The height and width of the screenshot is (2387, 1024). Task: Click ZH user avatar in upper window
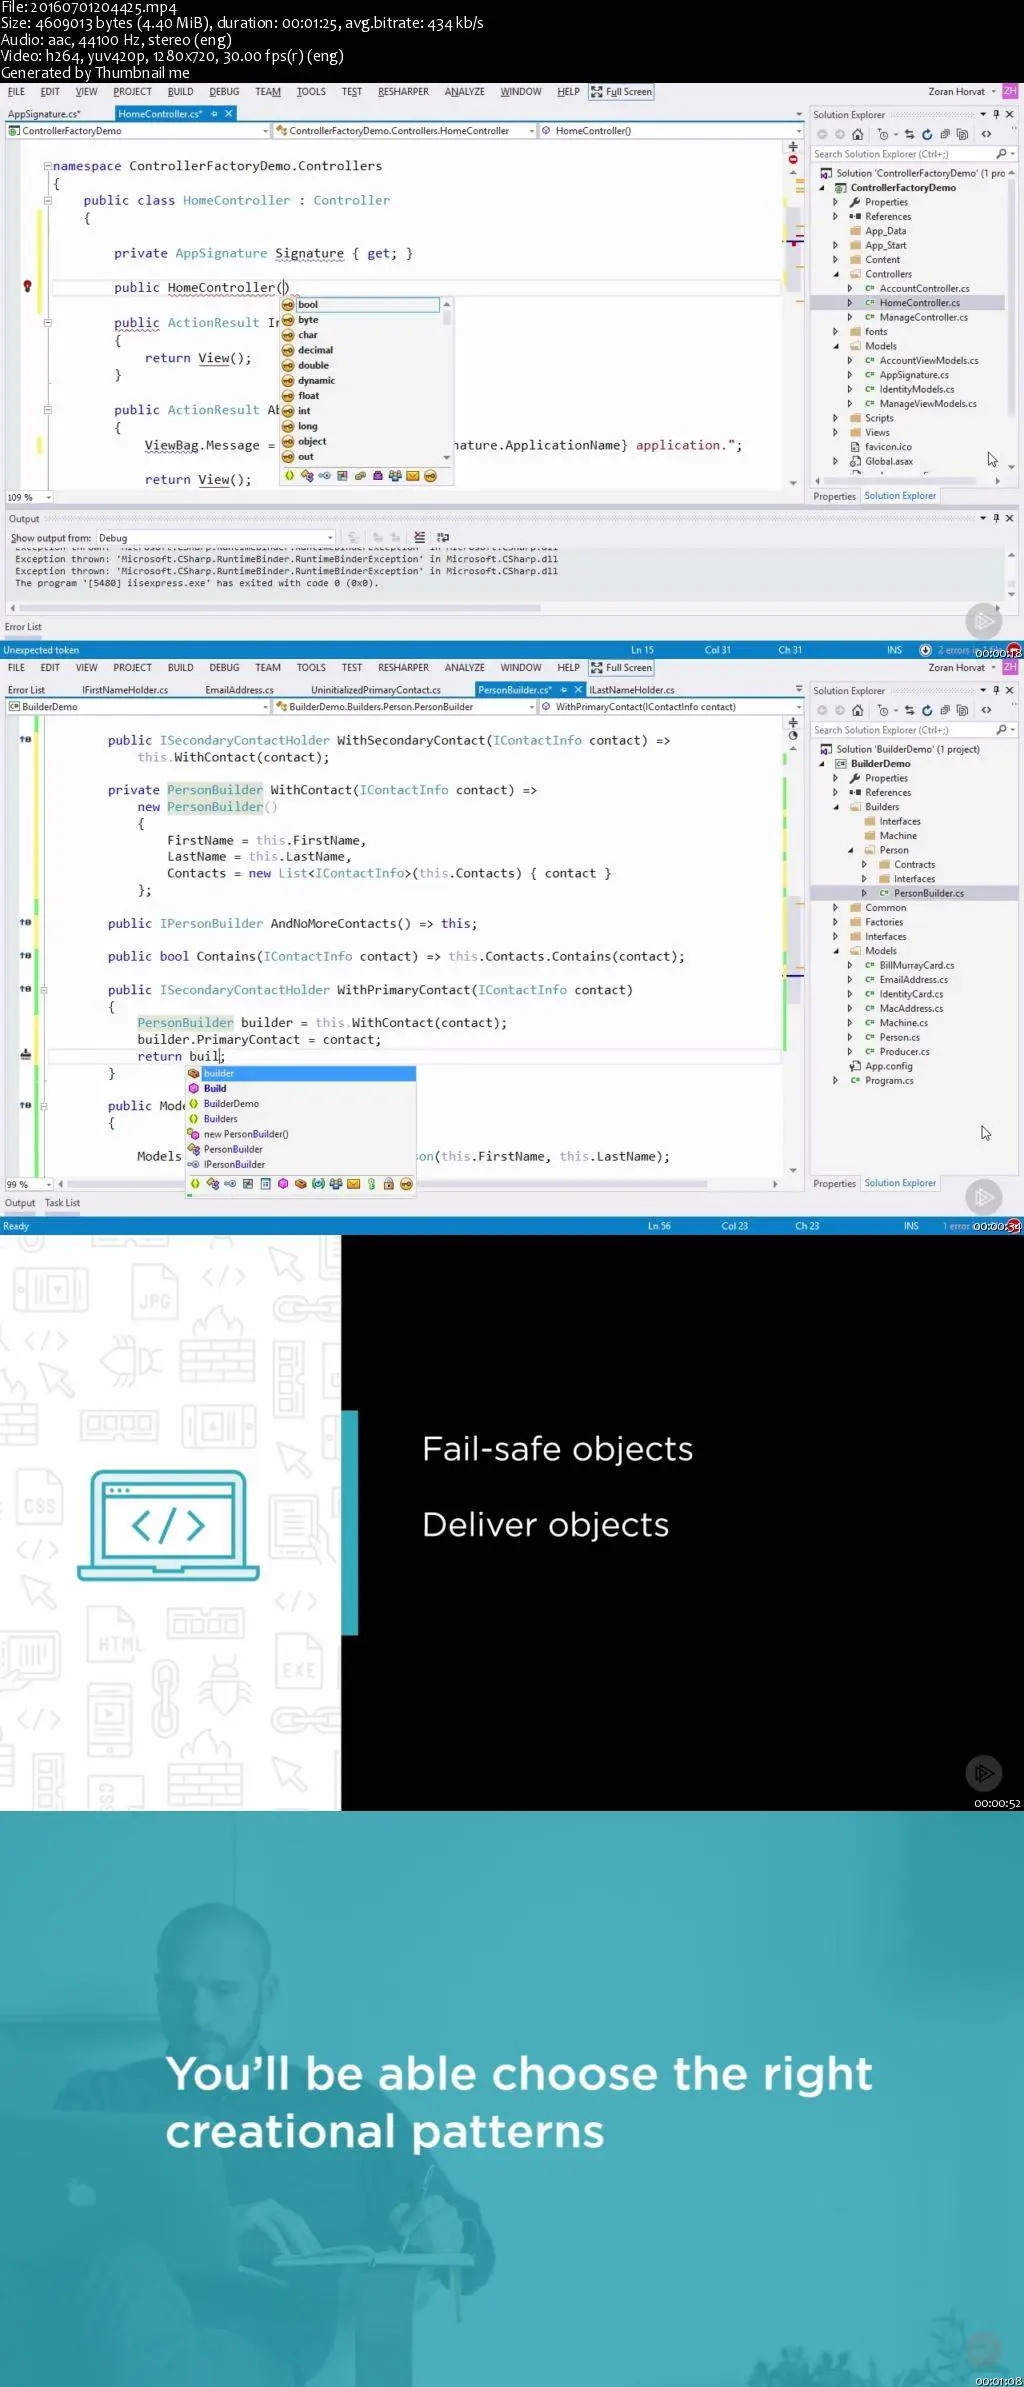[1010, 91]
